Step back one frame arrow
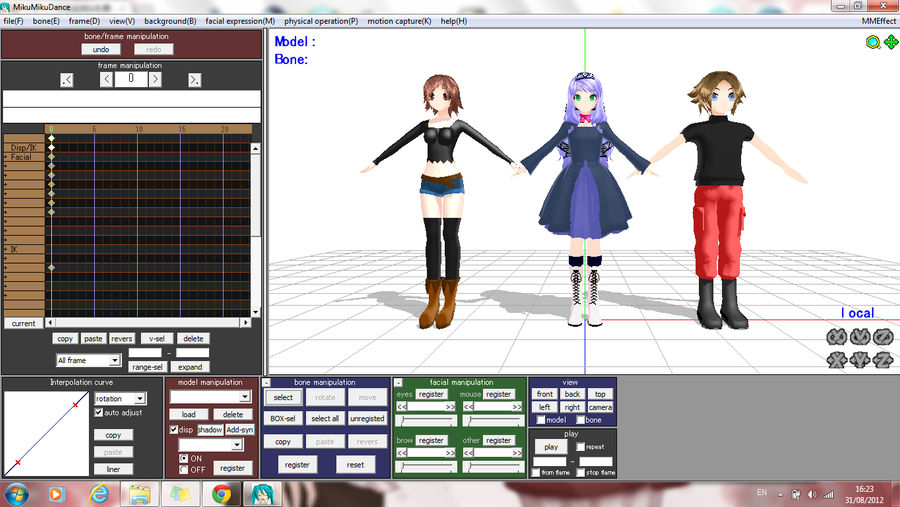The height and width of the screenshot is (507, 900). (106, 79)
